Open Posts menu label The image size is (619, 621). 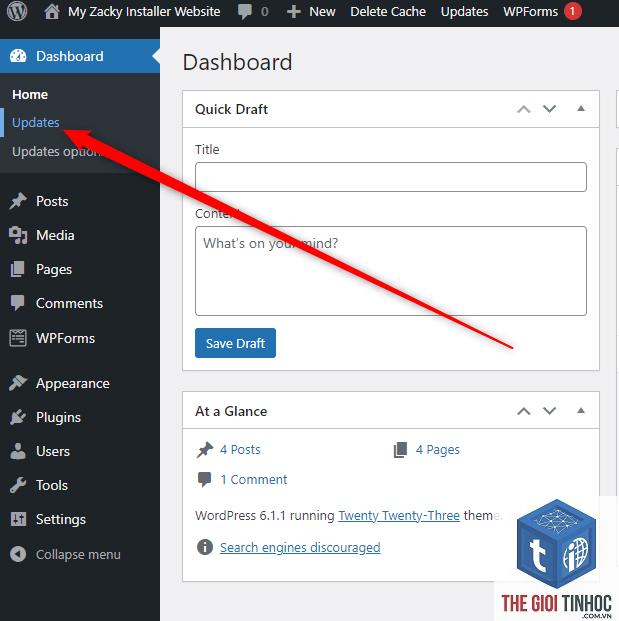pyautogui.click(x=52, y=201)
